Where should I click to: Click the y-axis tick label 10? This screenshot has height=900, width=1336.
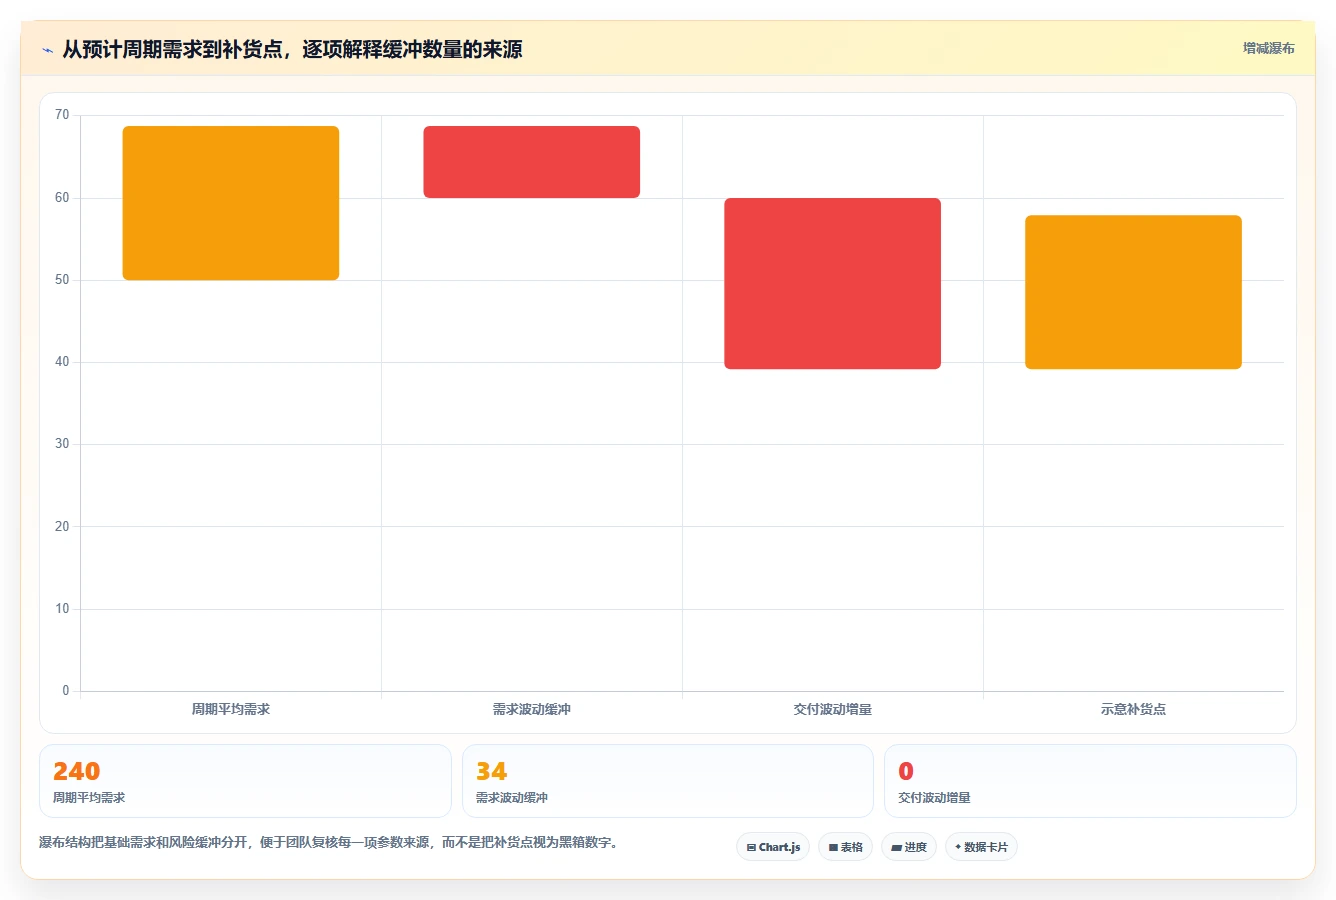(x=62, y=609)
